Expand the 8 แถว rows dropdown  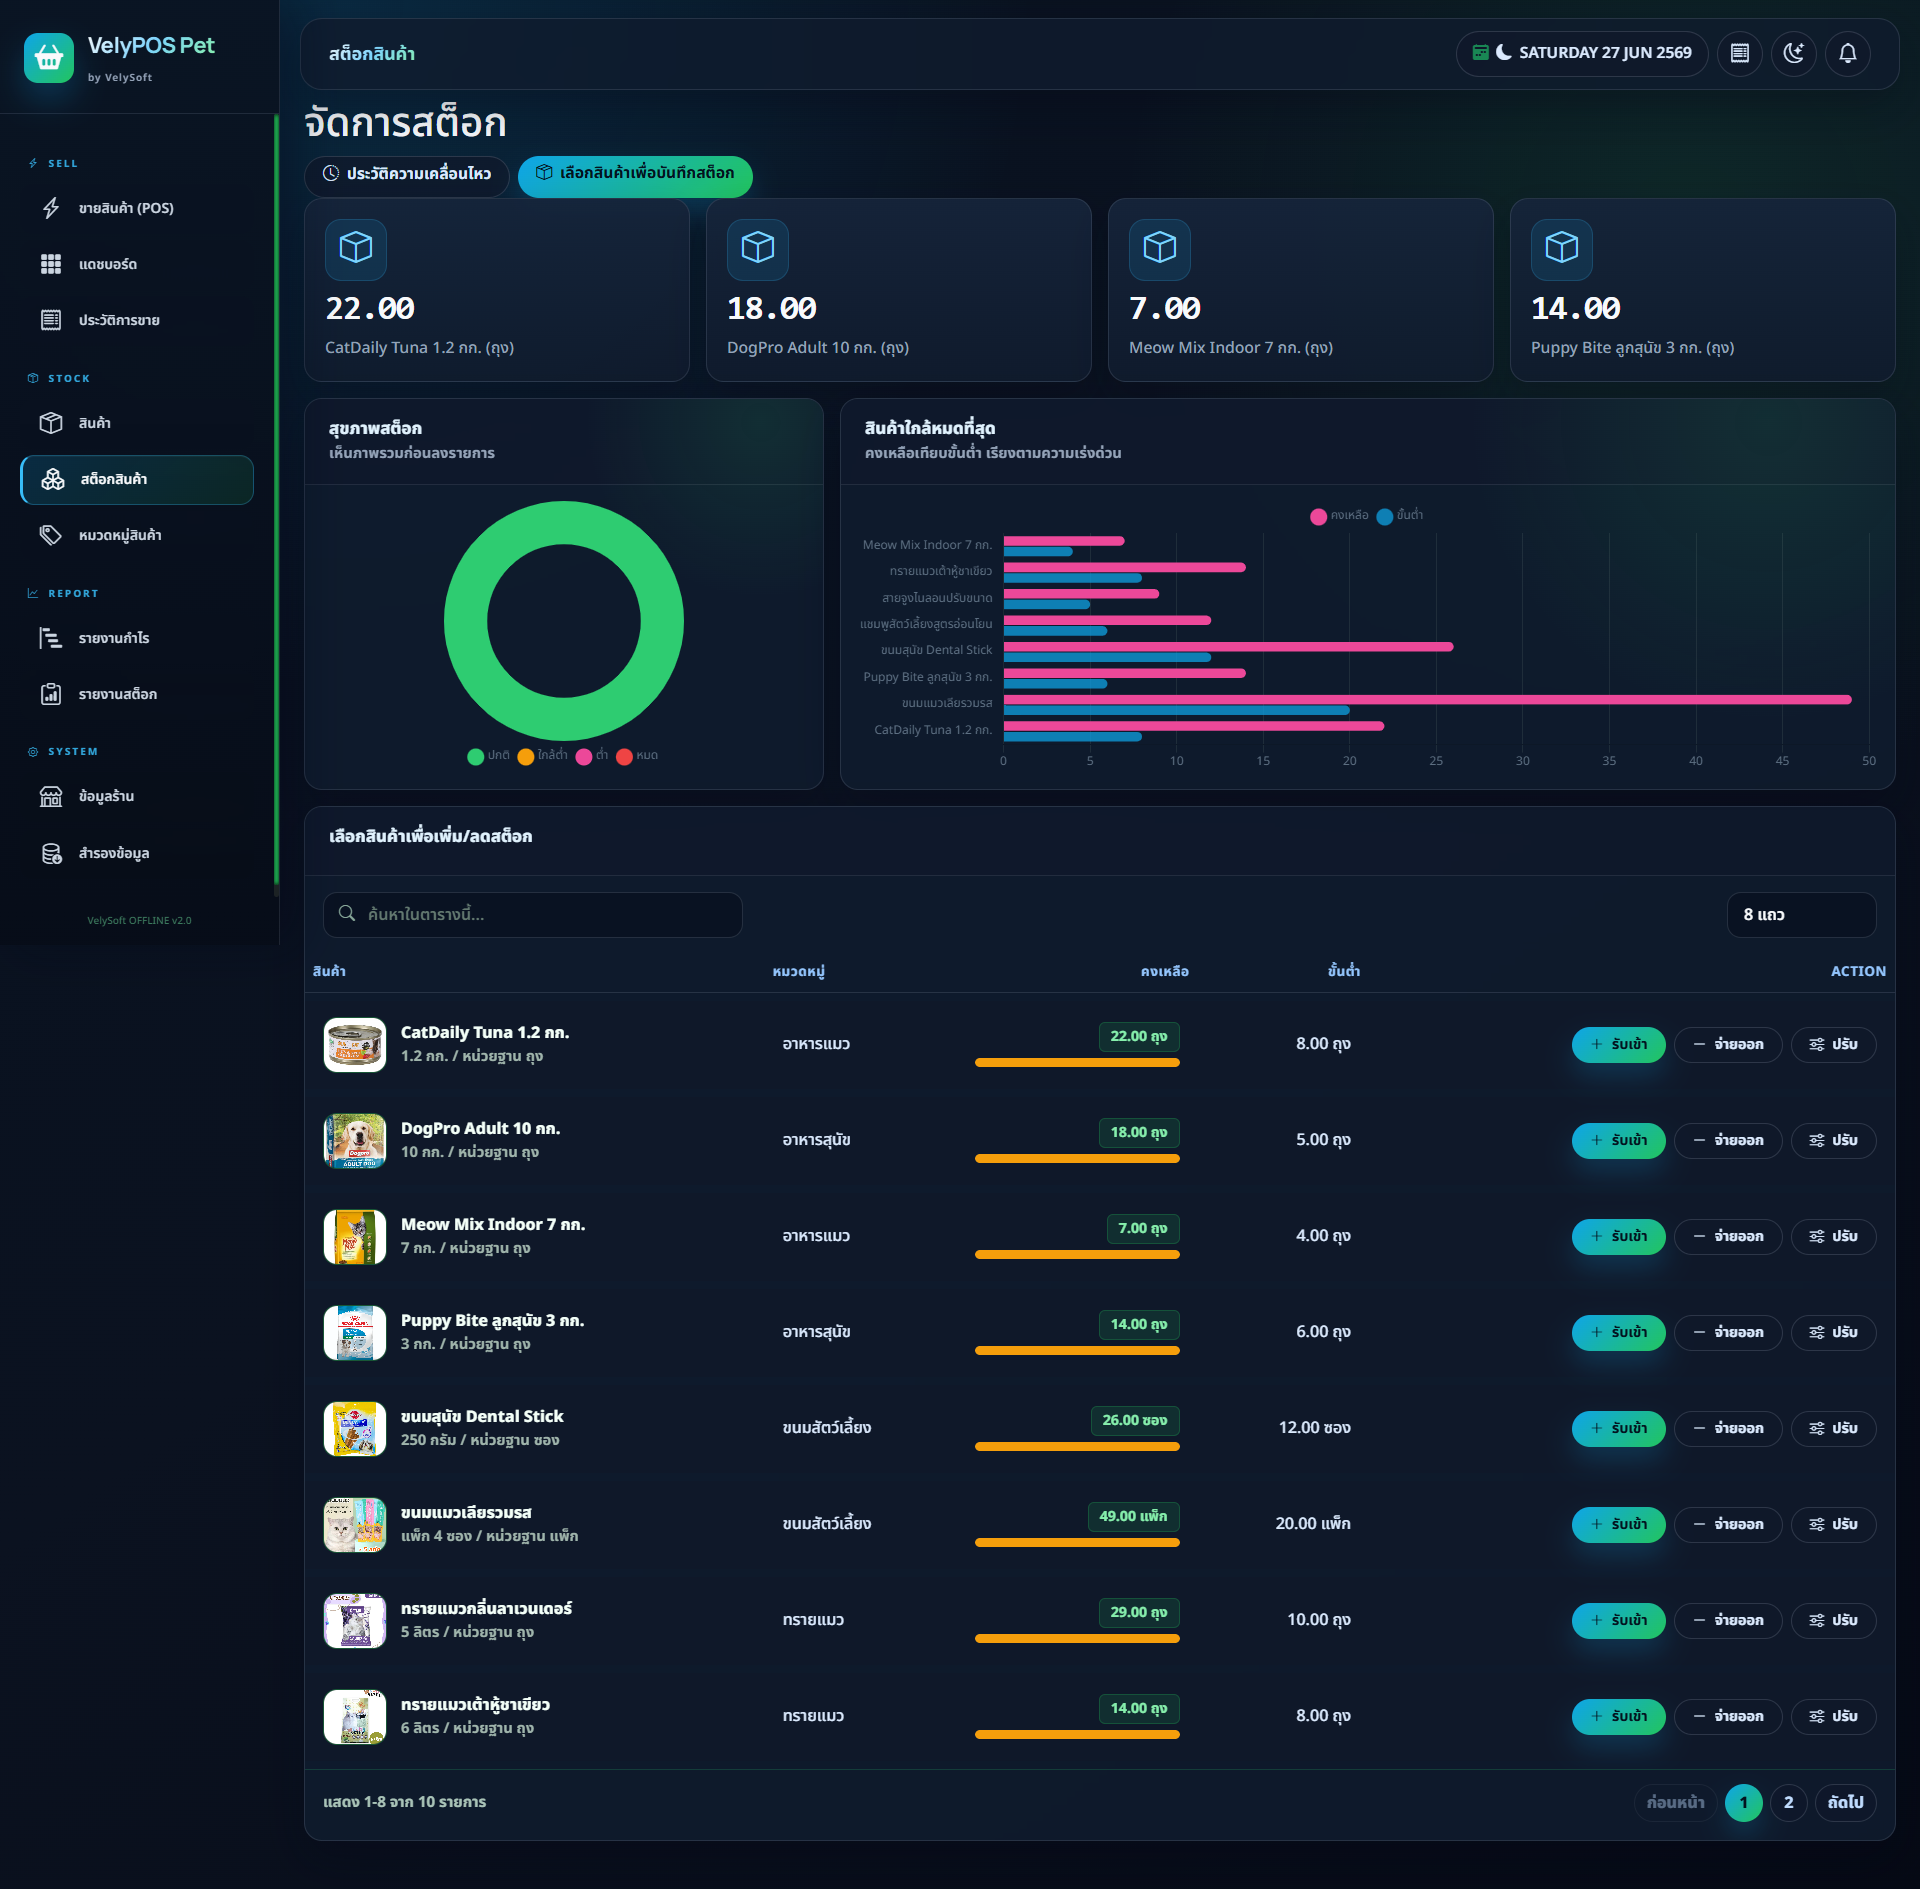[x=1801, y=915]
